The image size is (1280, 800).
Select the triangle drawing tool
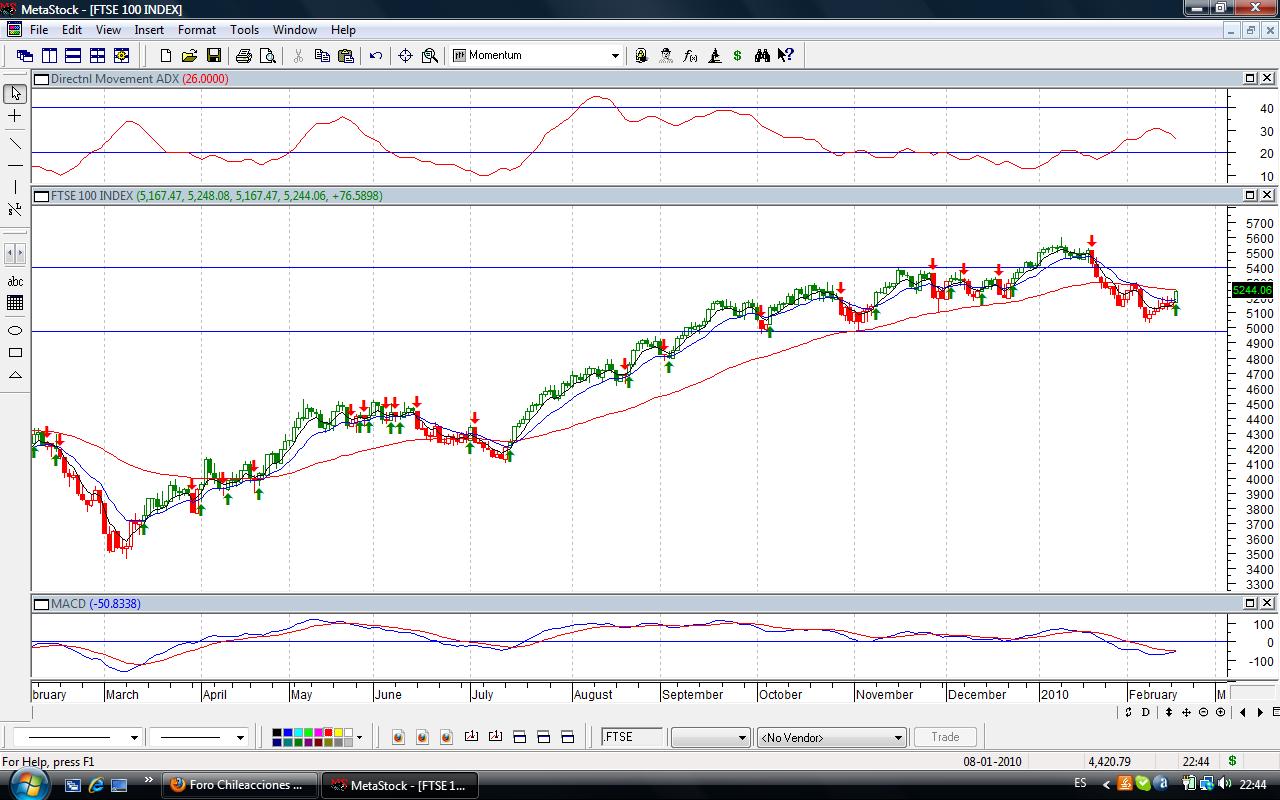[15, 375]
